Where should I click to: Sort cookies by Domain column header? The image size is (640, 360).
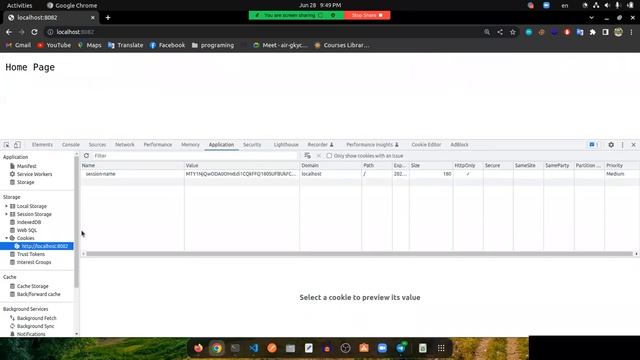coord(330,165)
